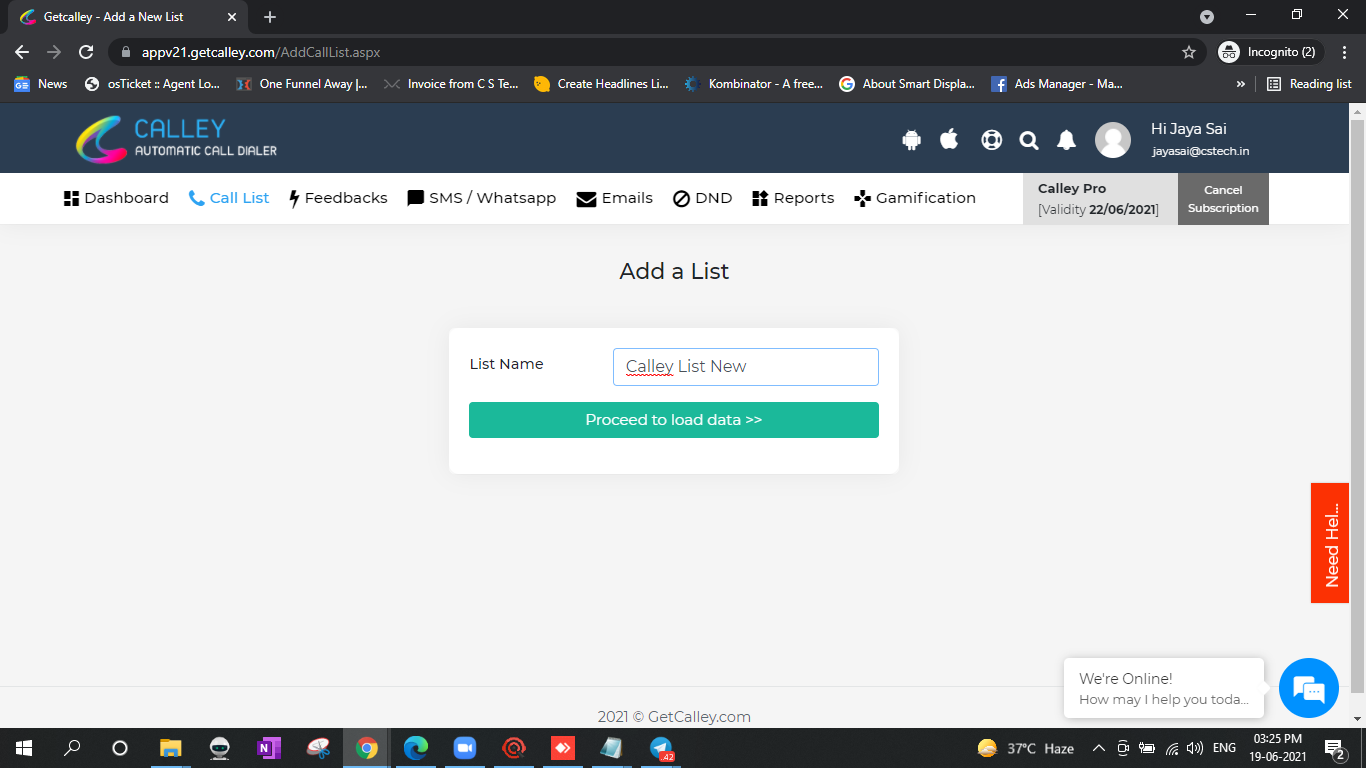Open the News bookmark
The width and height of the screenshot is (1366, 768).
(x=41, y=84)
